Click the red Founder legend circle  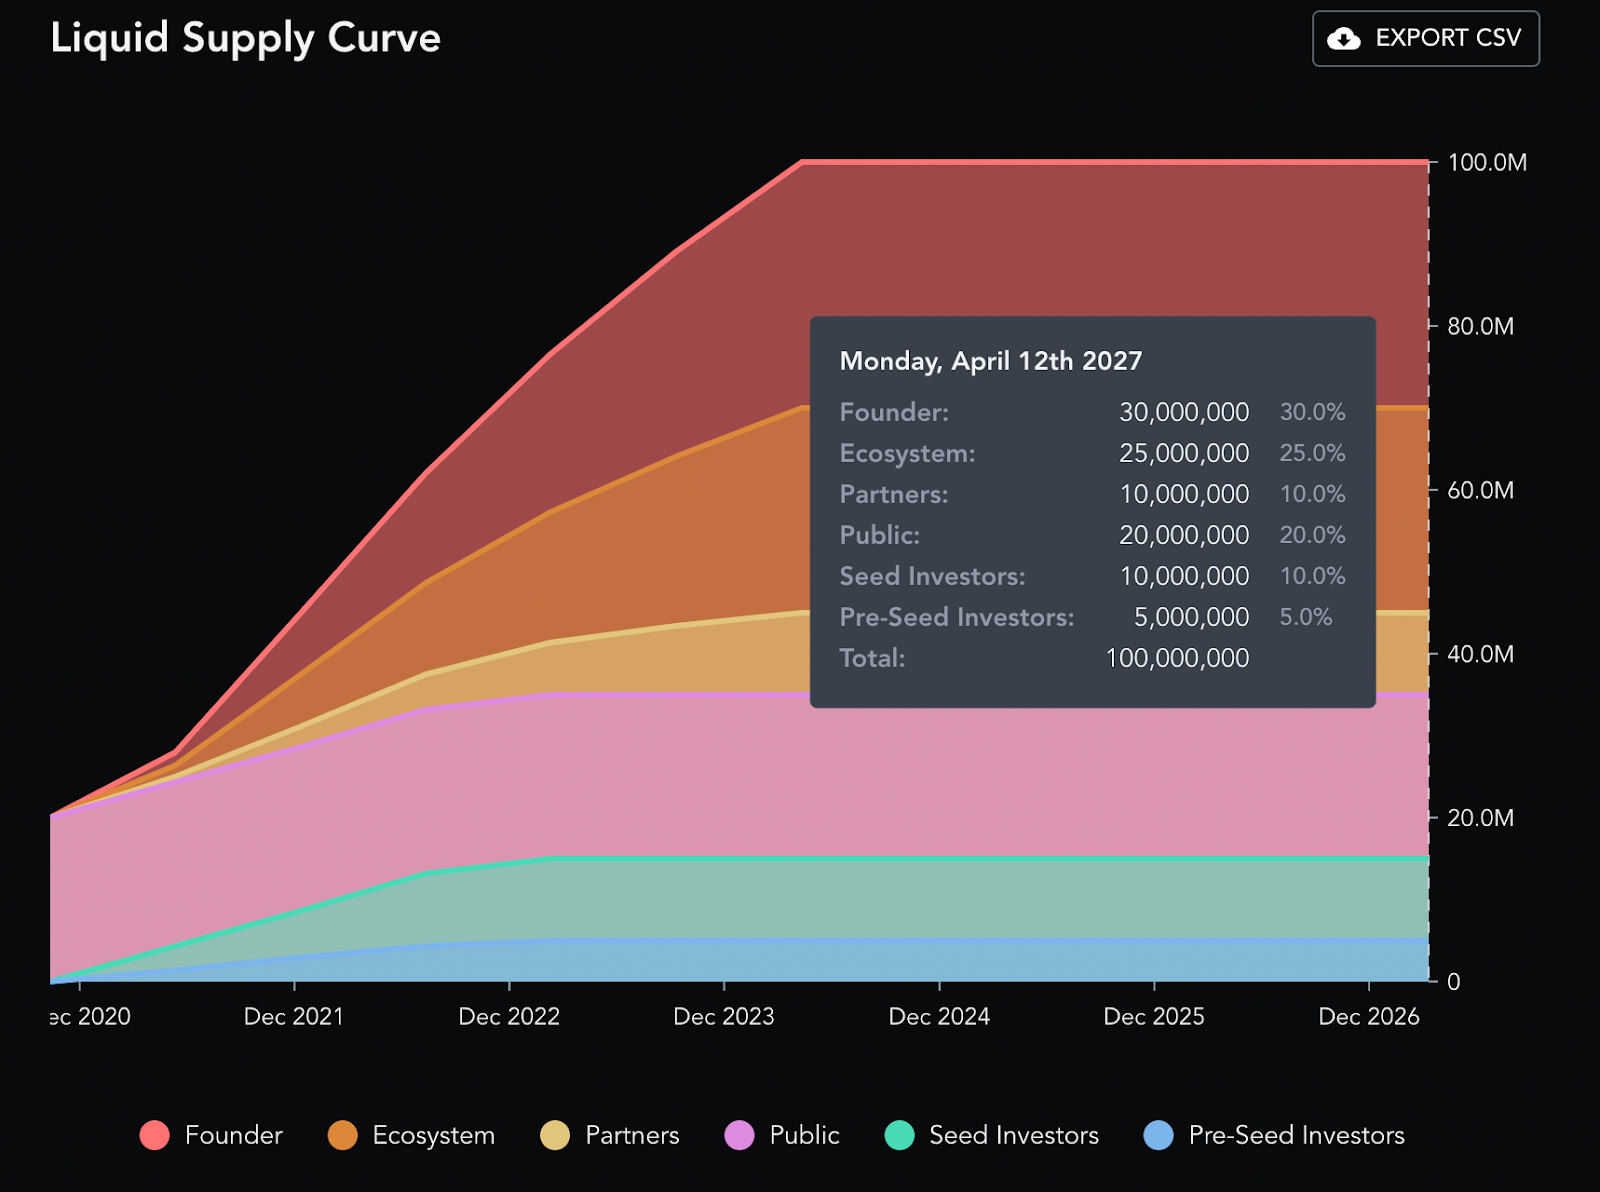pyautogui.click(x=155, y=1135)
